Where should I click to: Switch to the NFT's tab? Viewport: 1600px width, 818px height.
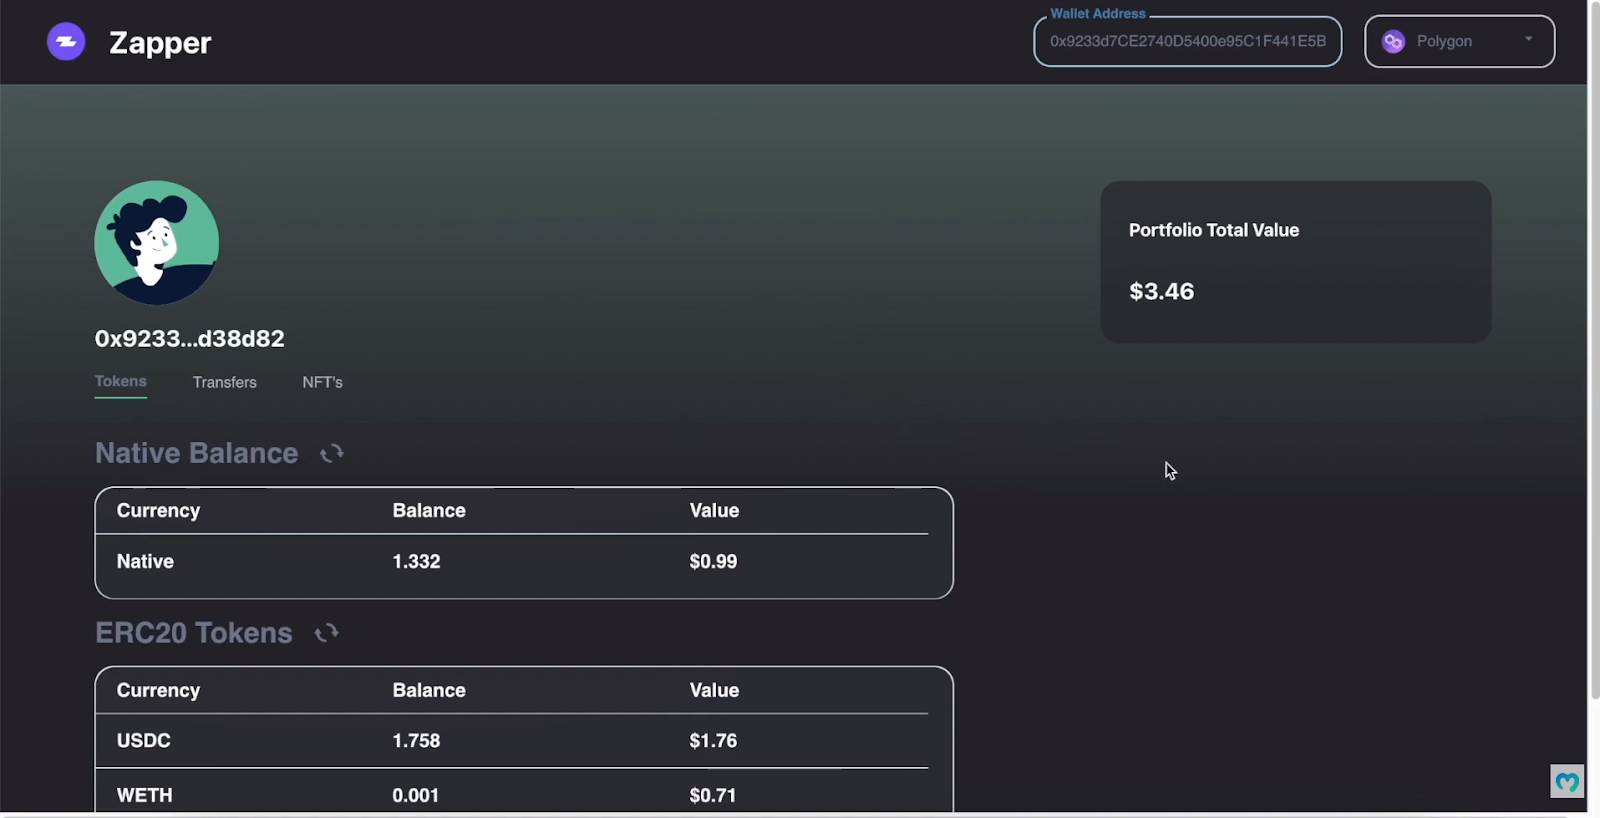323,382
